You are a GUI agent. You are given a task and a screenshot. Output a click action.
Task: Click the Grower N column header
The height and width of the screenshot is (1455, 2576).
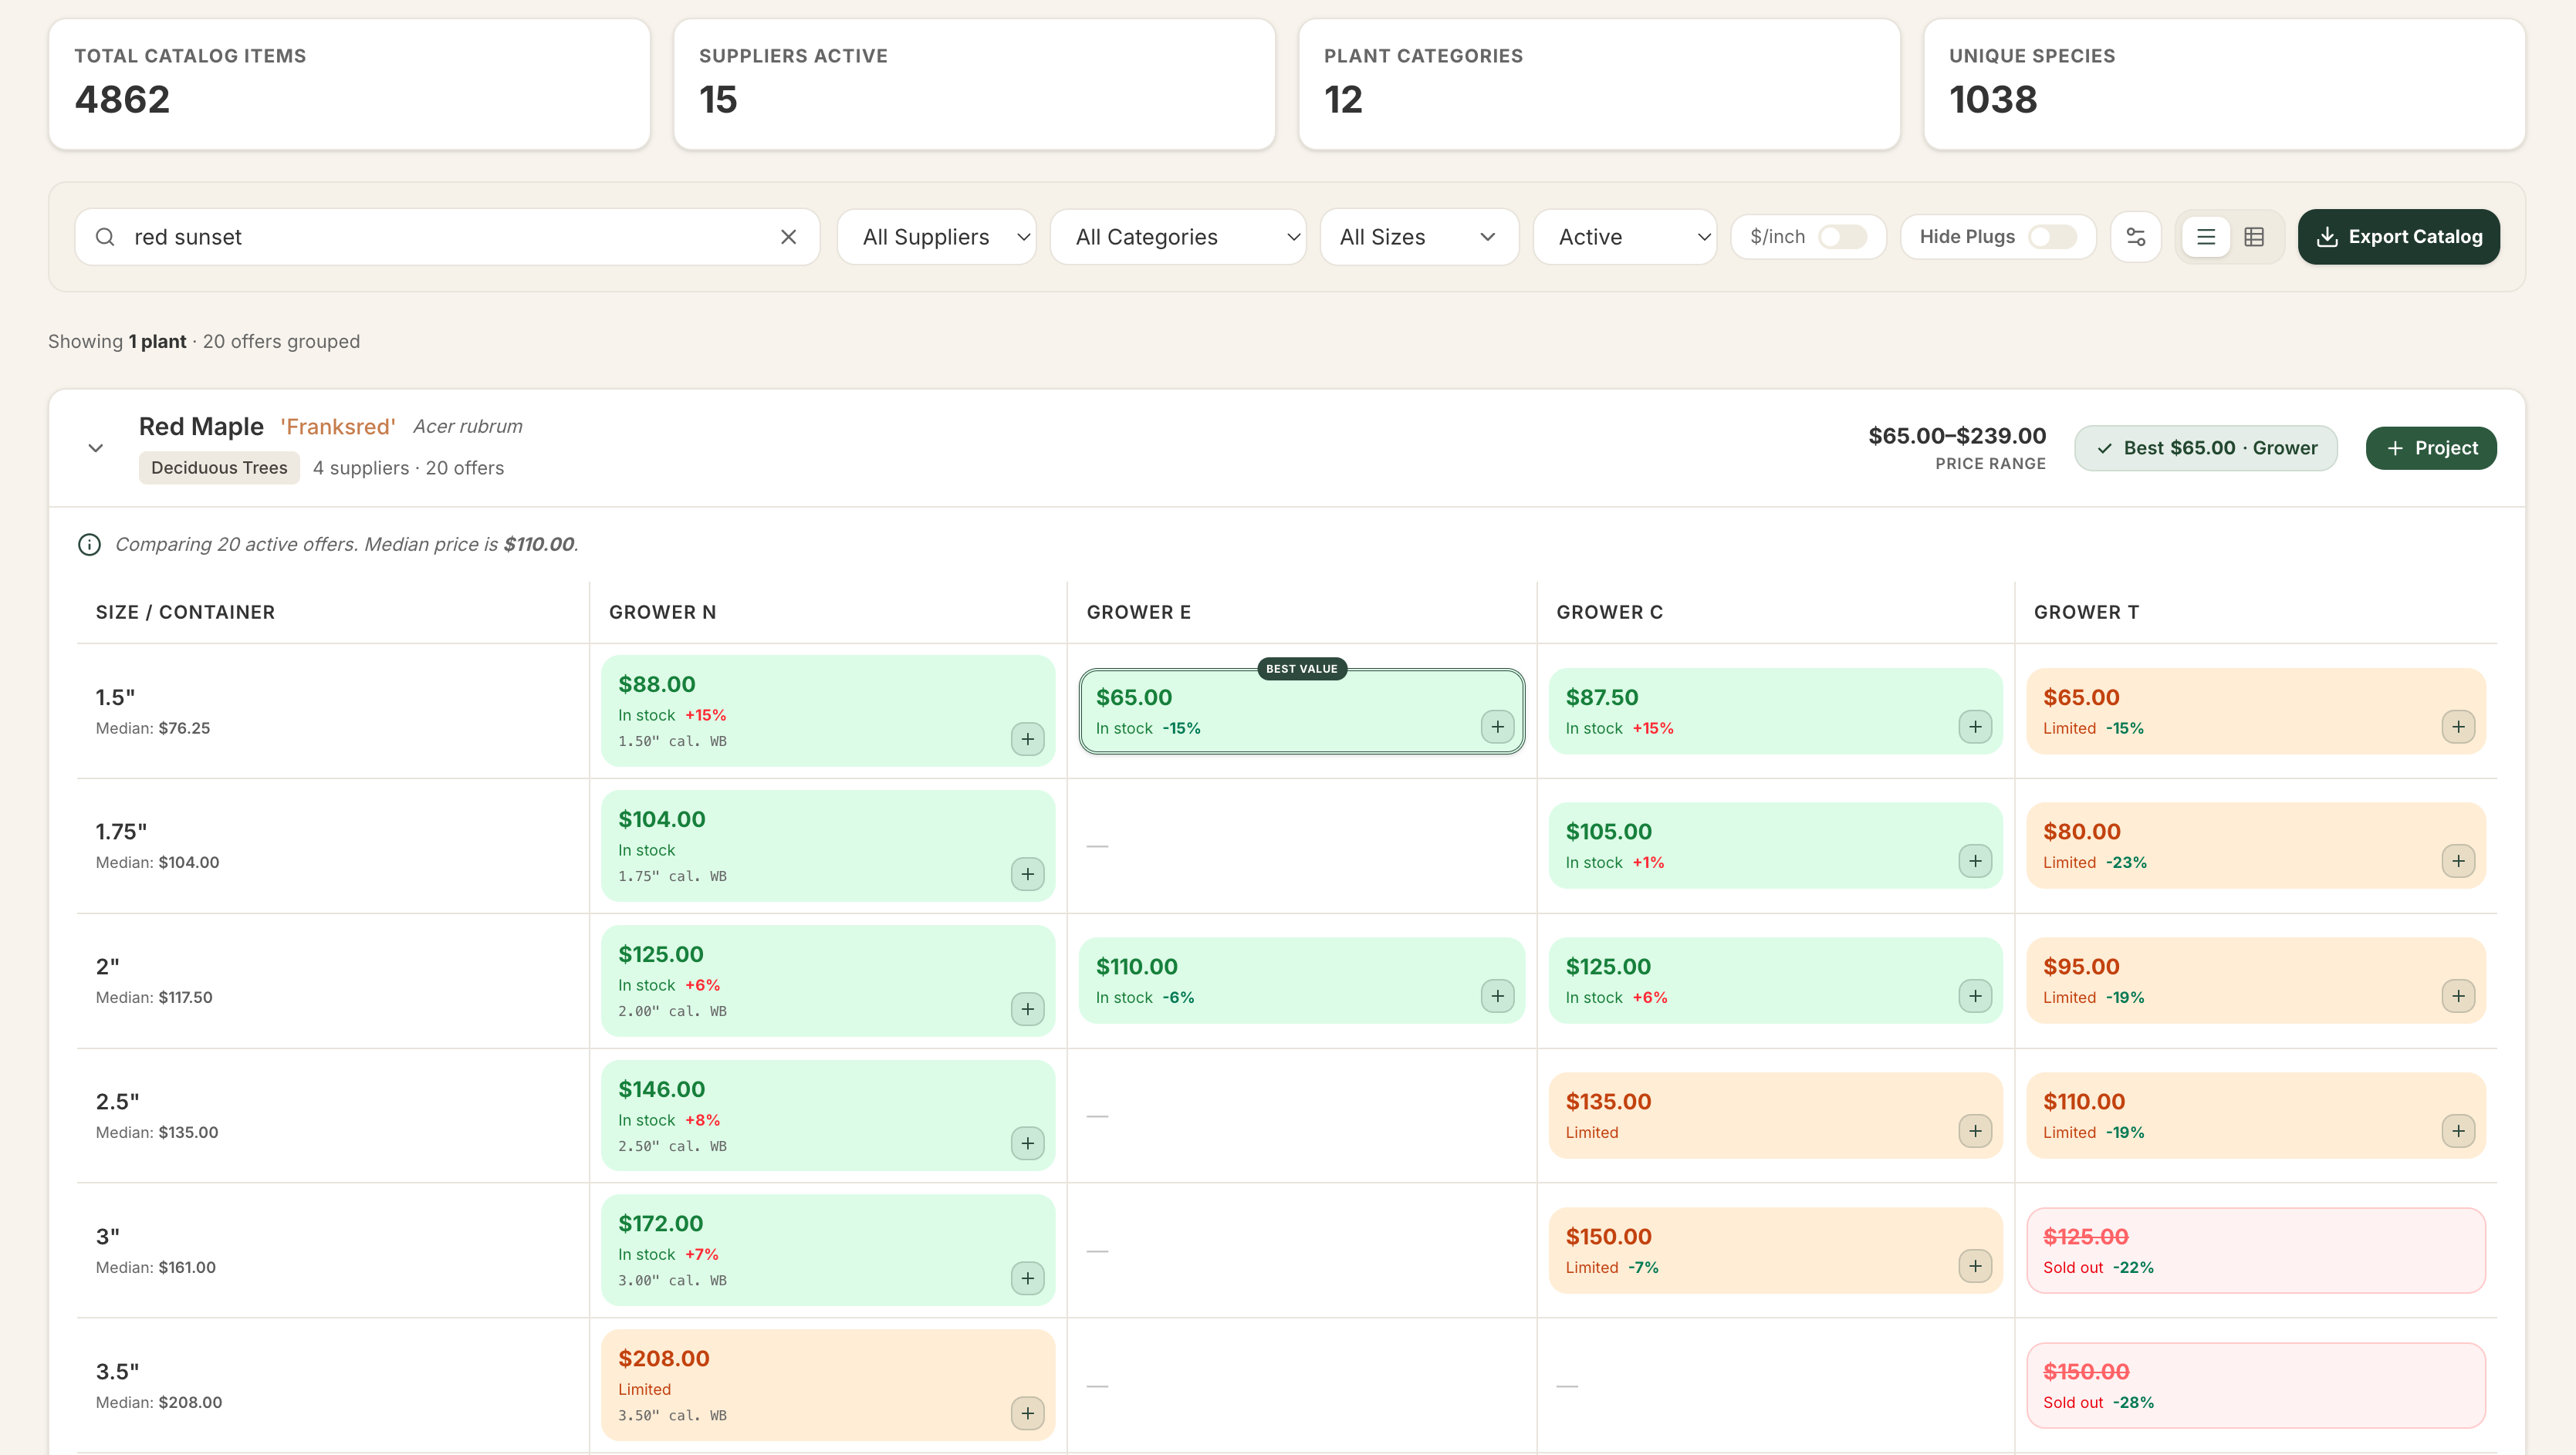tap(662, 612)
